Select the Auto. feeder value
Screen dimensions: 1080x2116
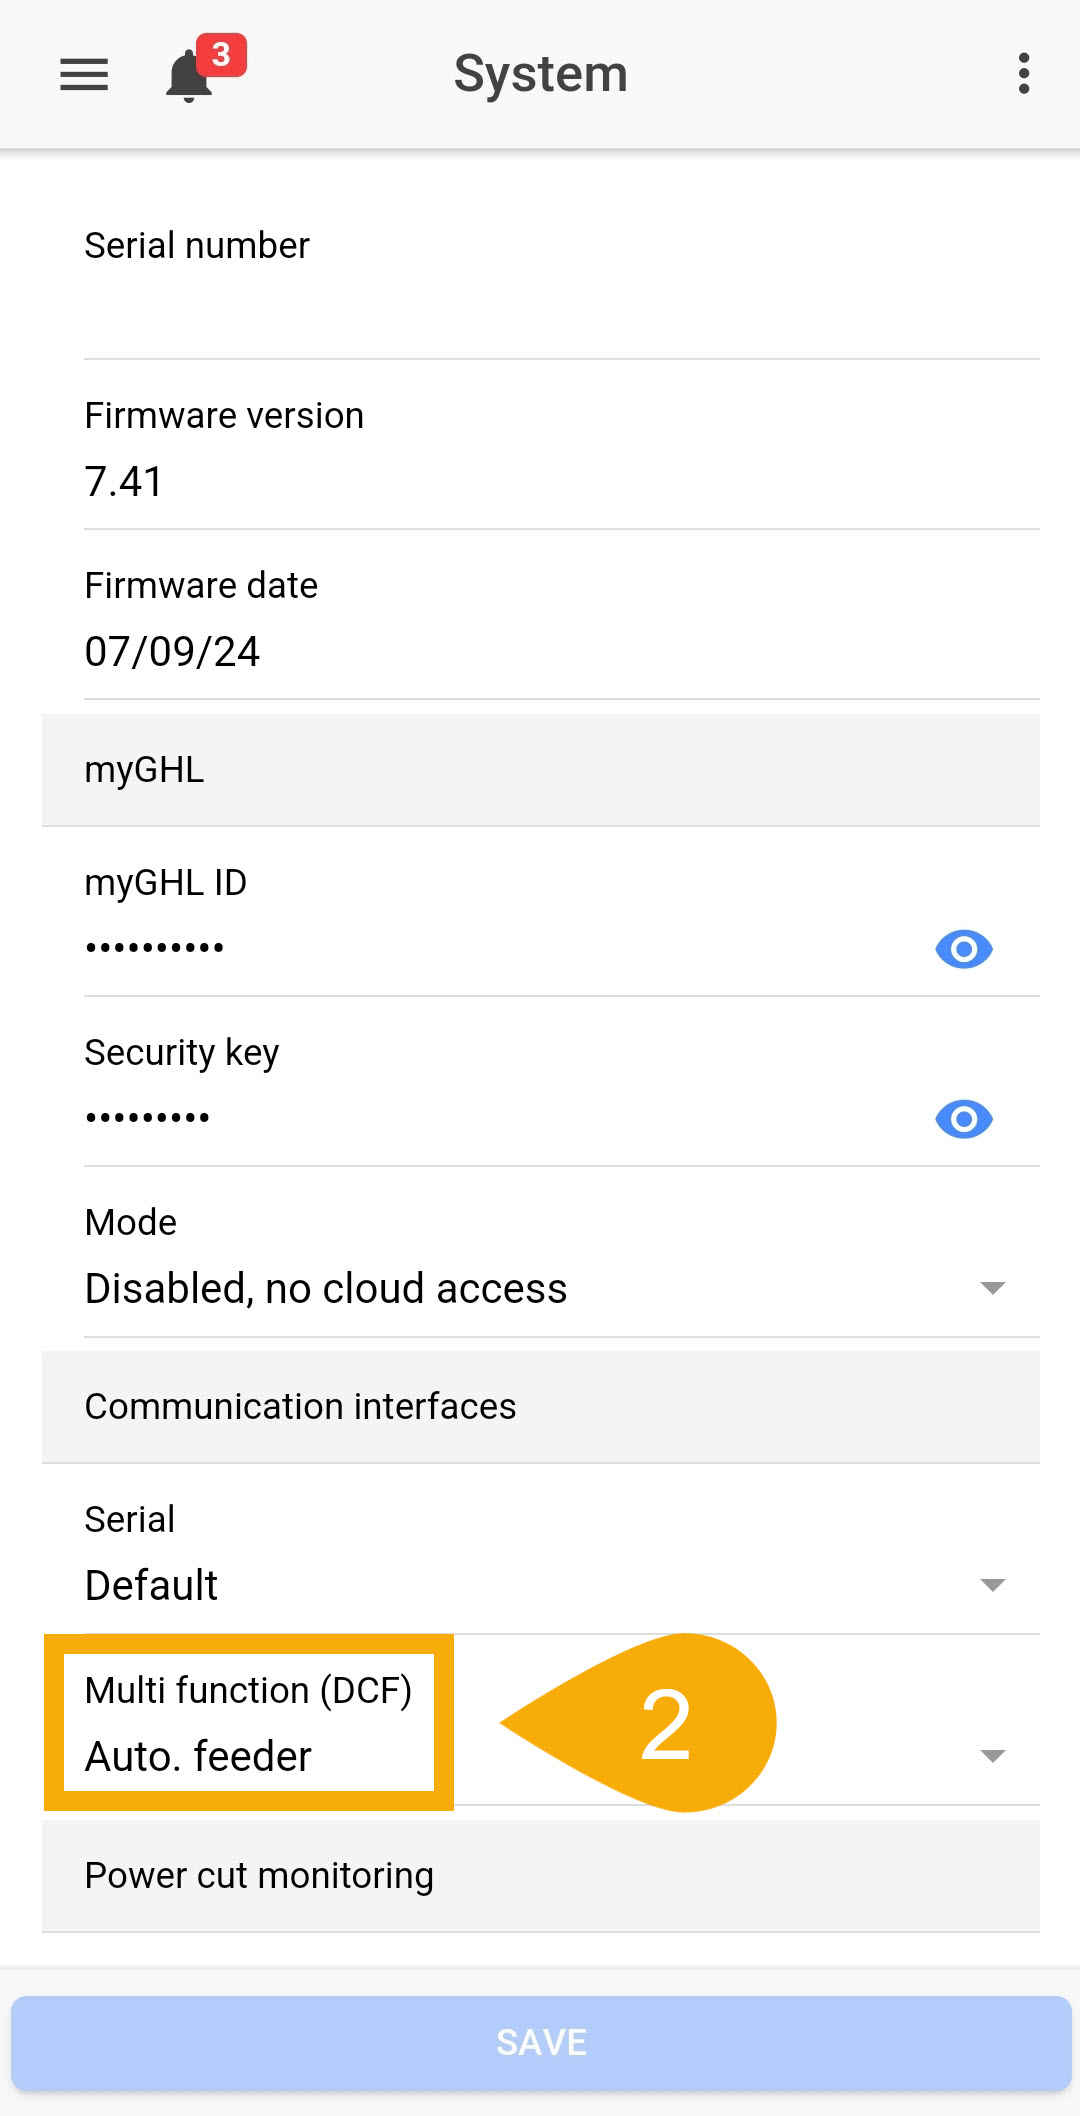[199, 1757]
